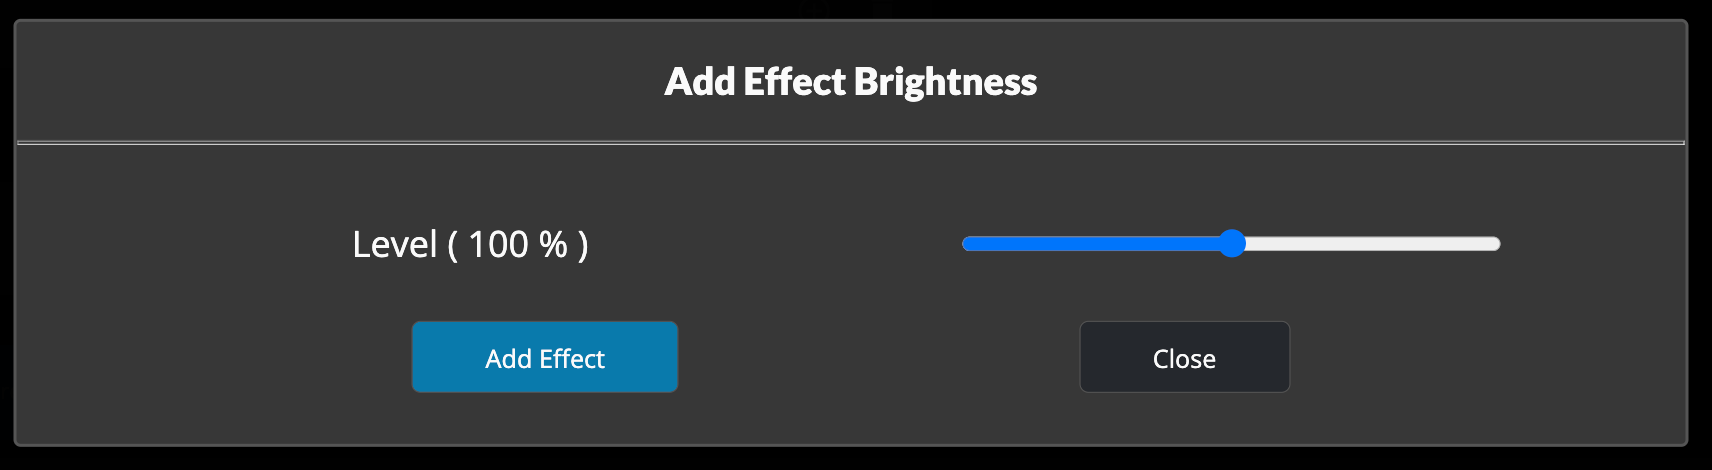Click the leftmost end of the slider track

(x=967, y=244)
